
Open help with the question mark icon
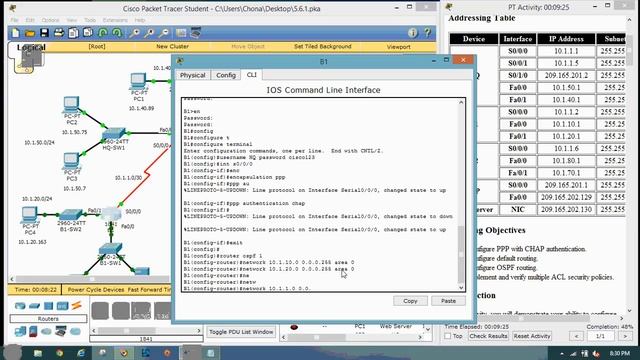coord(427,33)
